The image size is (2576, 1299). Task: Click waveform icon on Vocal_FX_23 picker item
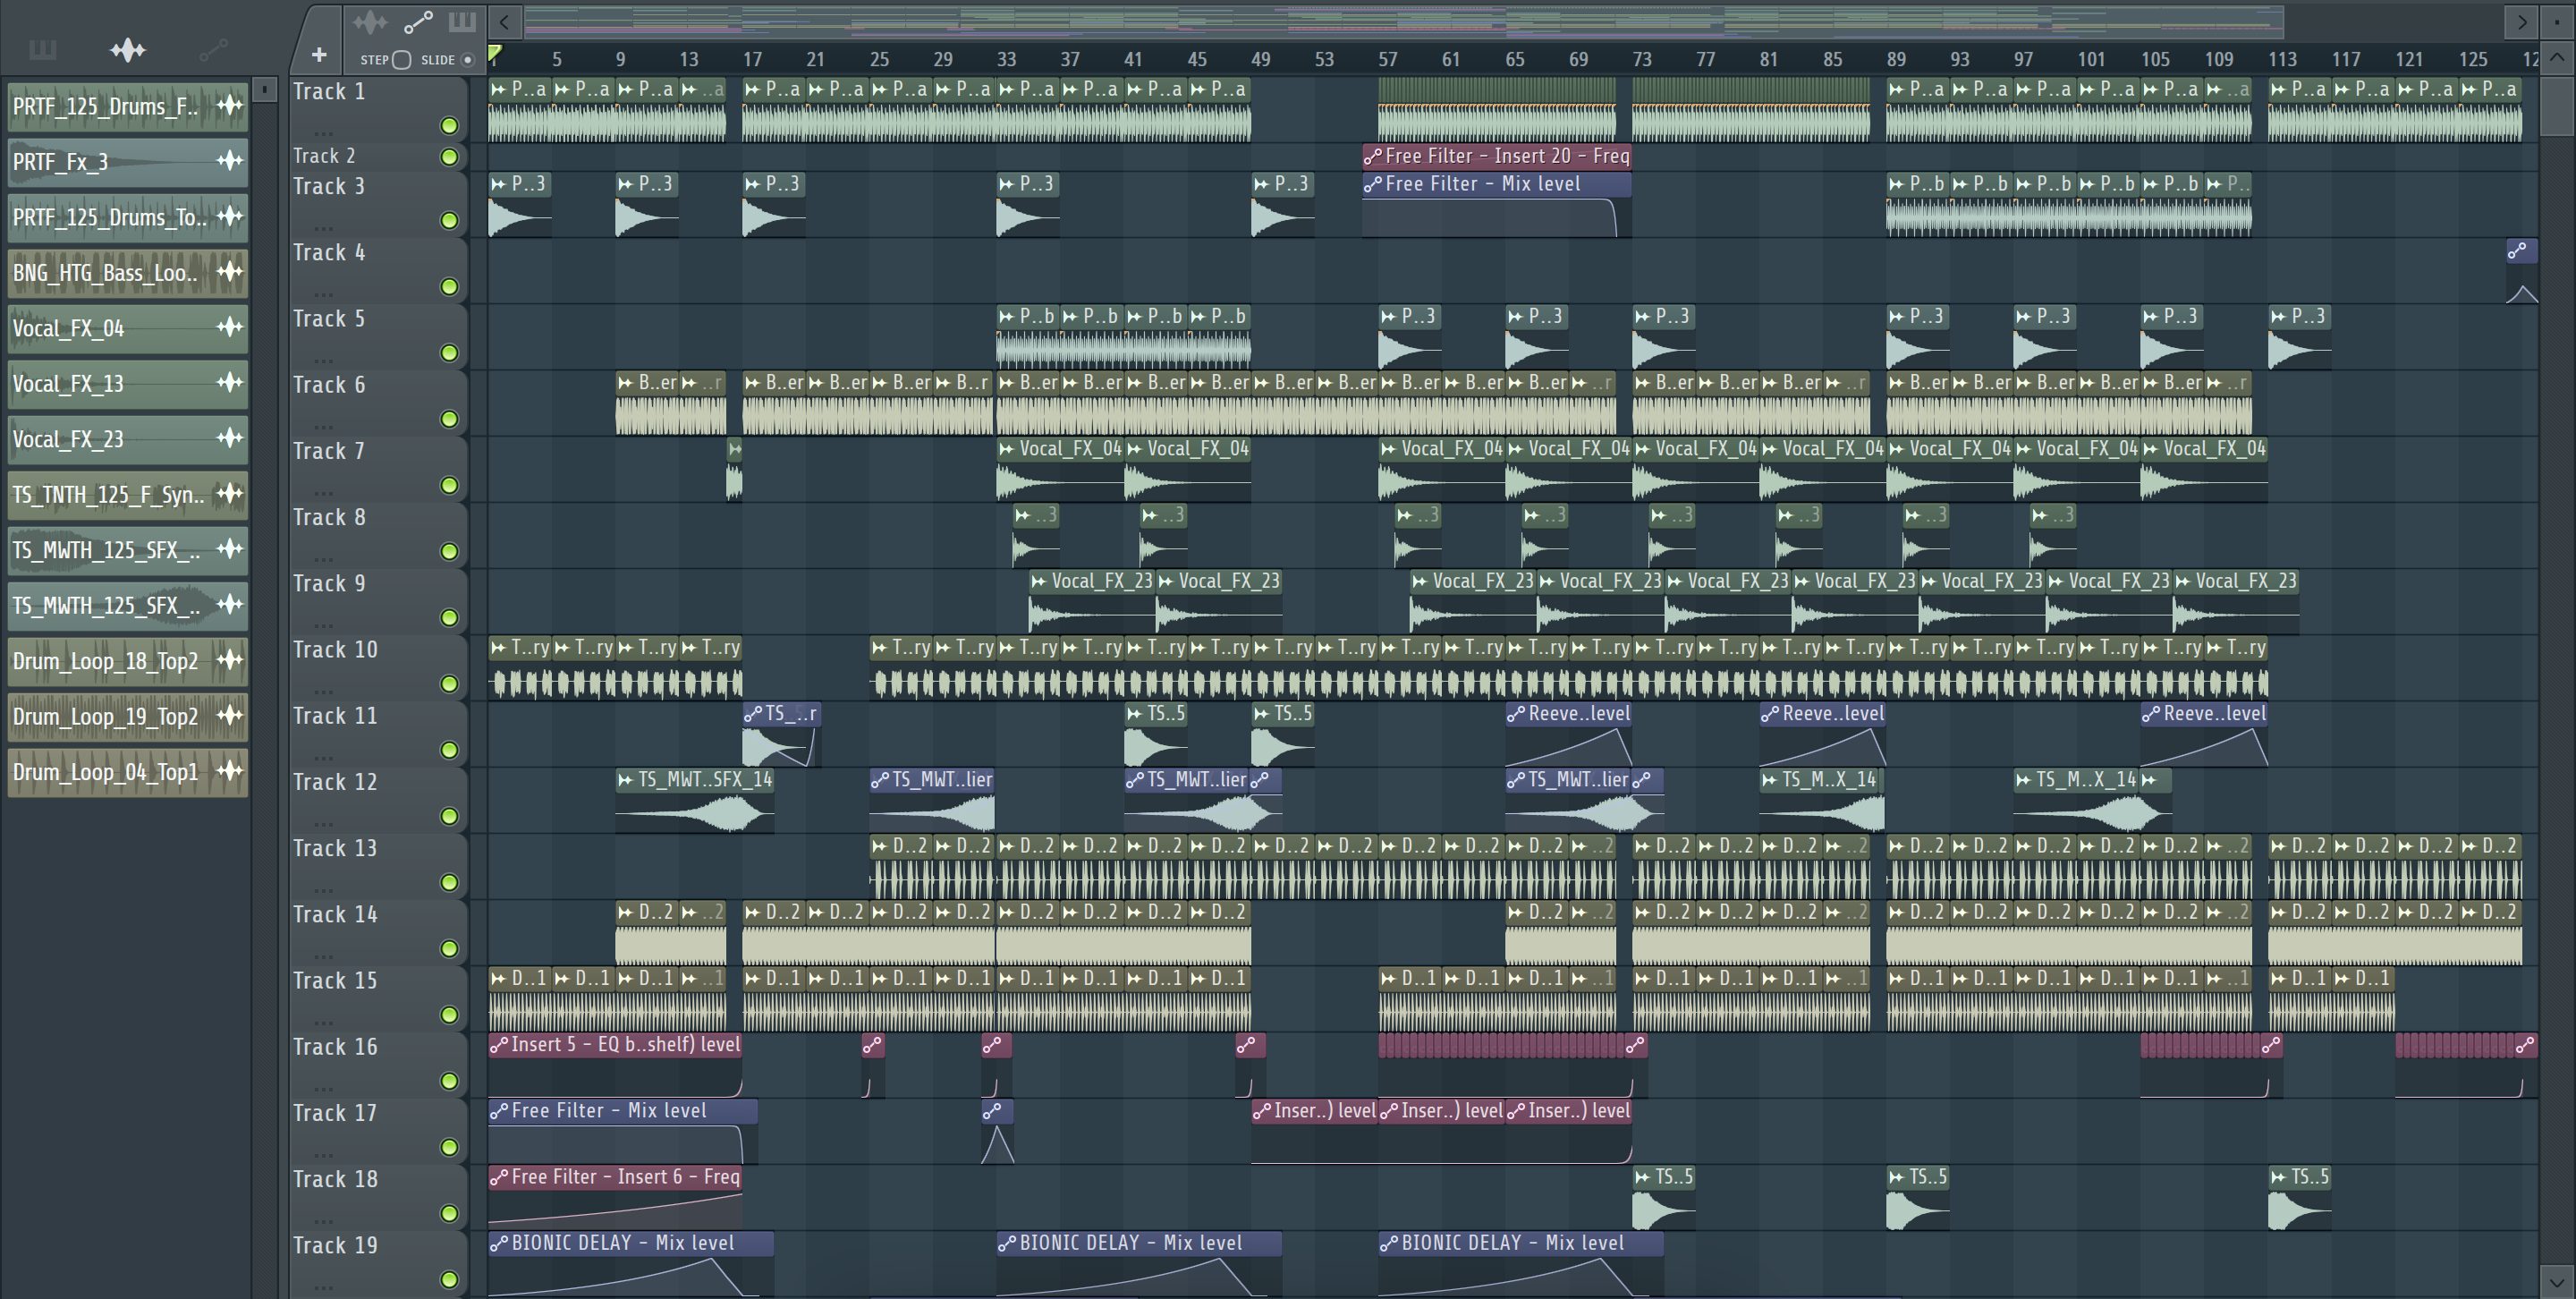point(230,438)
